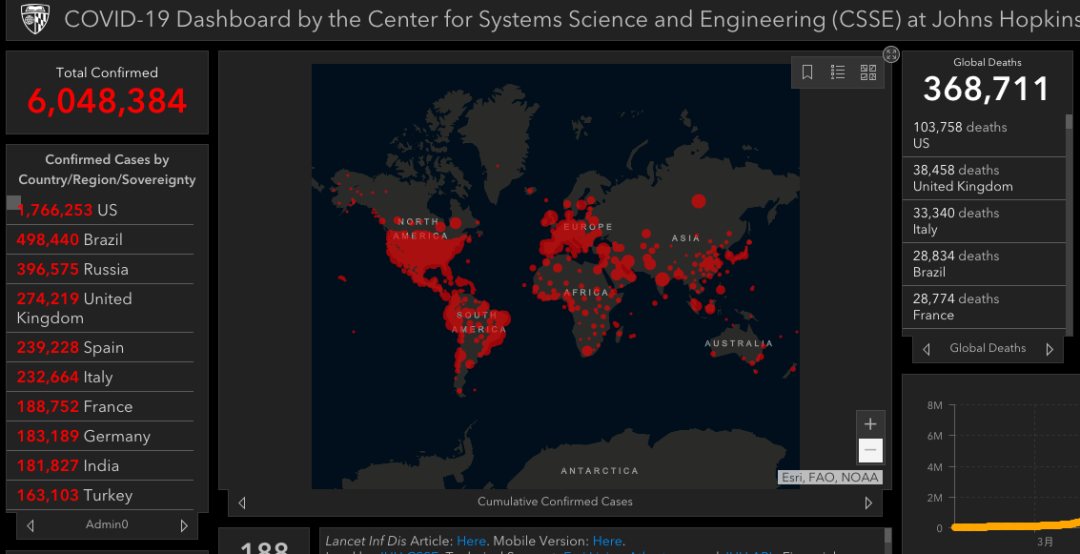Zoom out the map with minus button

[870, 451]
